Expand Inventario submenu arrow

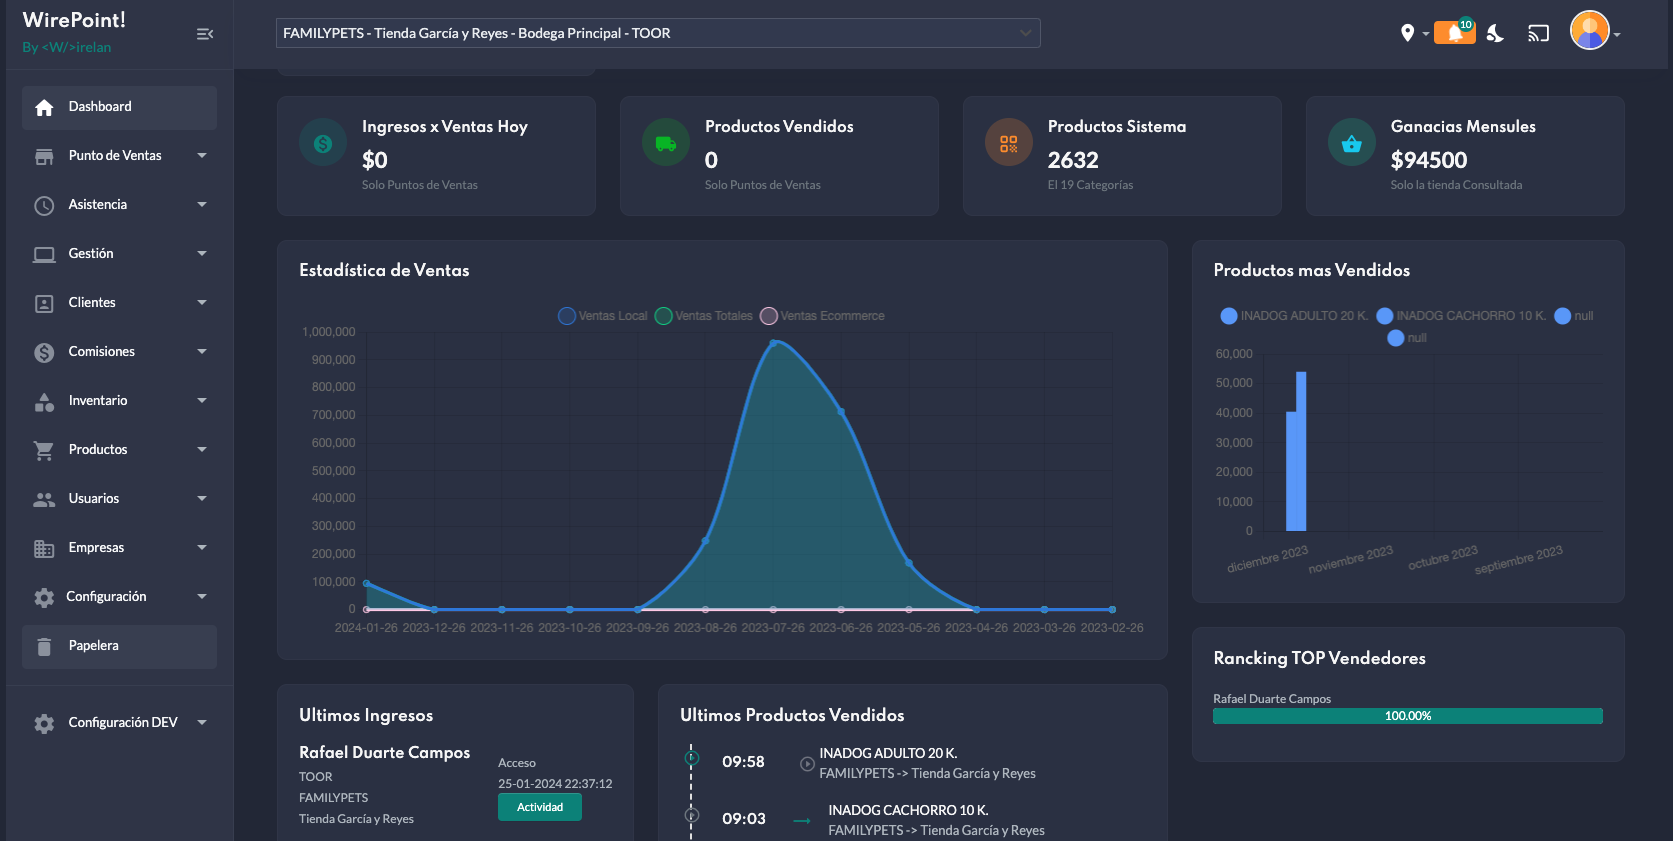202,401
